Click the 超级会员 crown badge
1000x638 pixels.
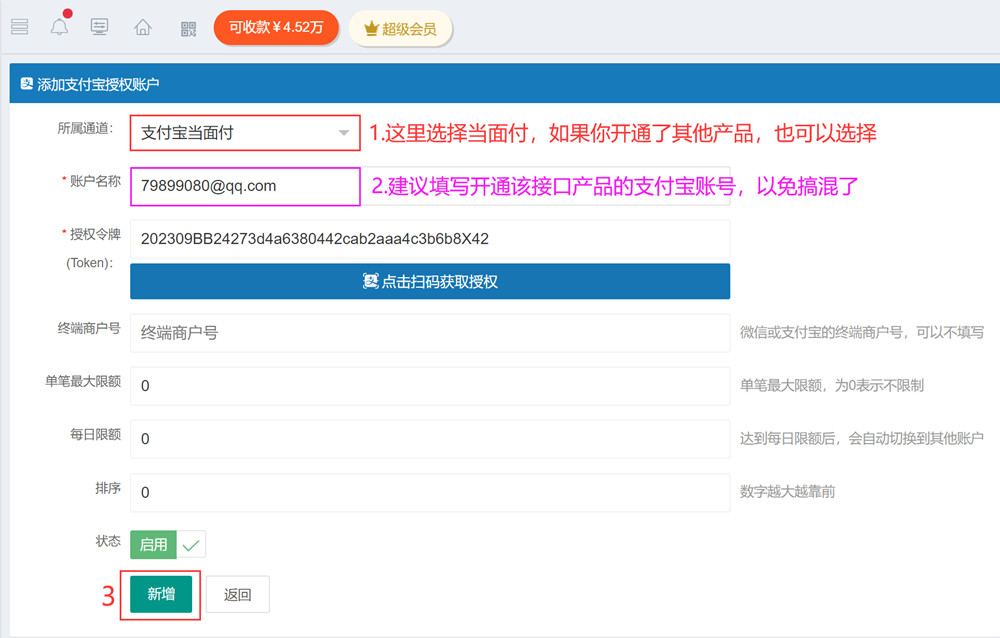(x=400, y=29)
